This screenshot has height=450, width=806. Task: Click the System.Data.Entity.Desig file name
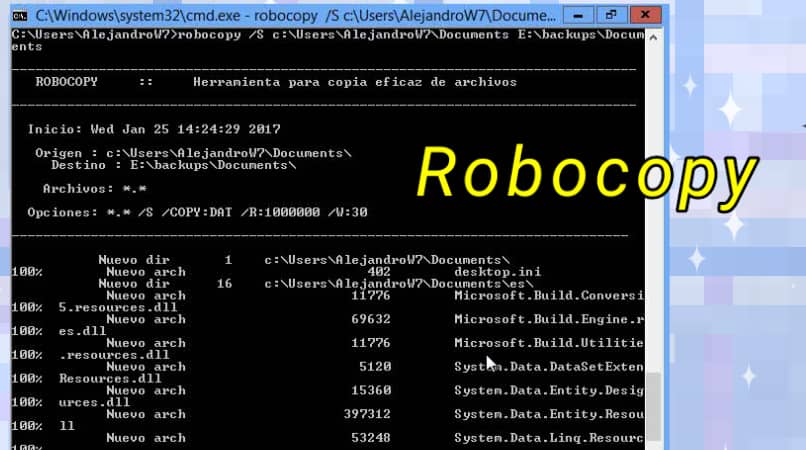pos(549,390)
